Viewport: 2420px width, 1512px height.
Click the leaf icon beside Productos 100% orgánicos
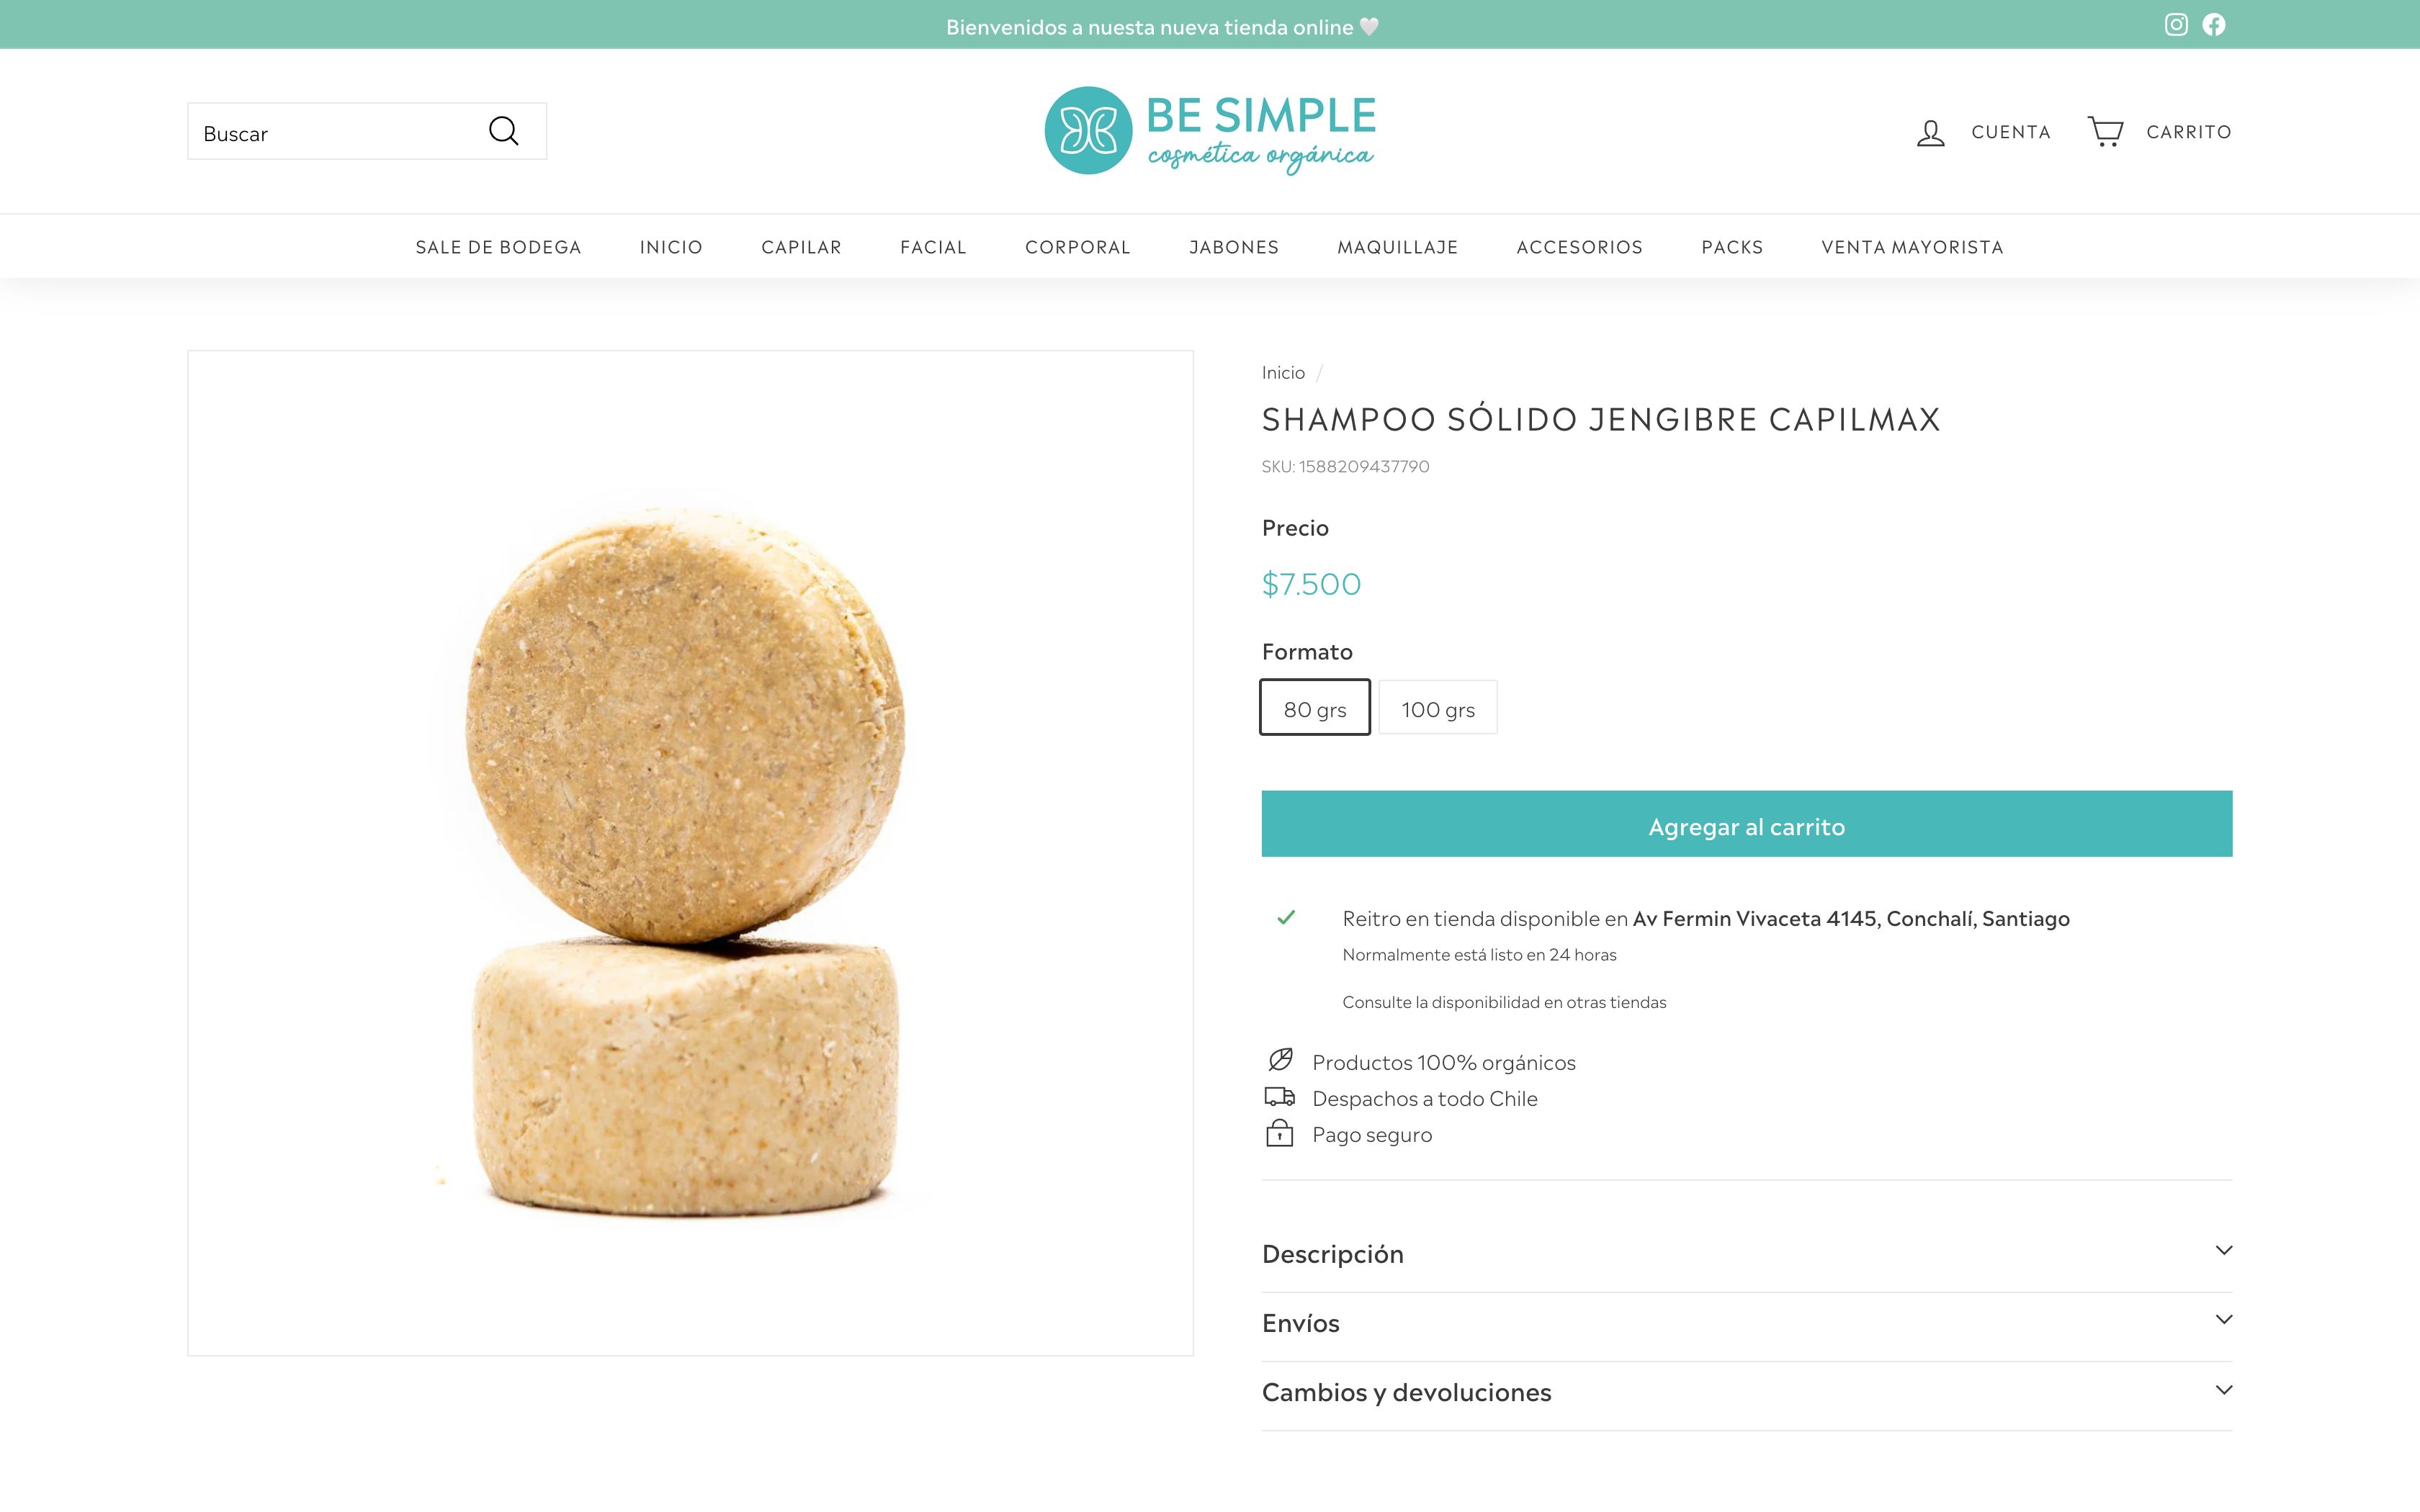1280,1060
